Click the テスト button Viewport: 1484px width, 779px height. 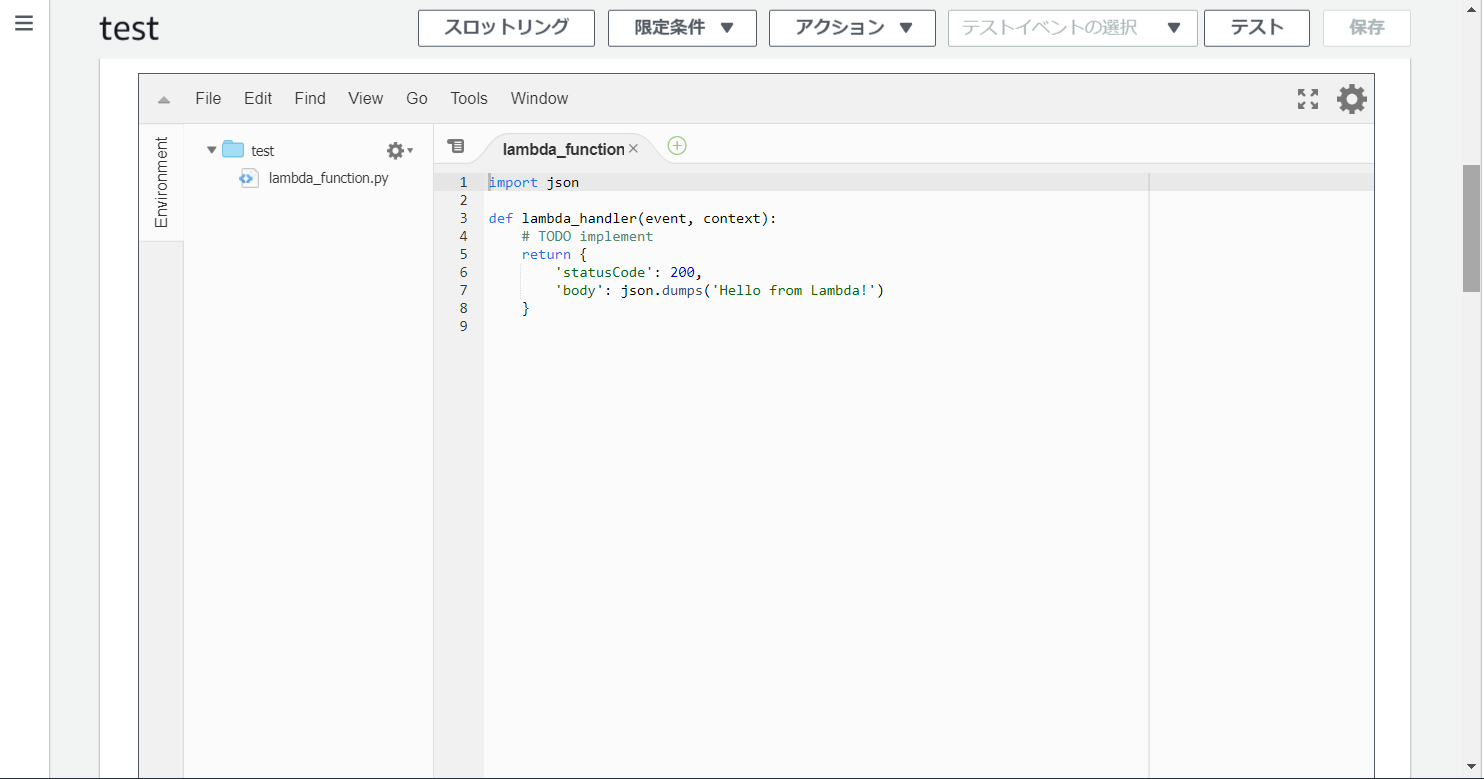coord(1256,28)
